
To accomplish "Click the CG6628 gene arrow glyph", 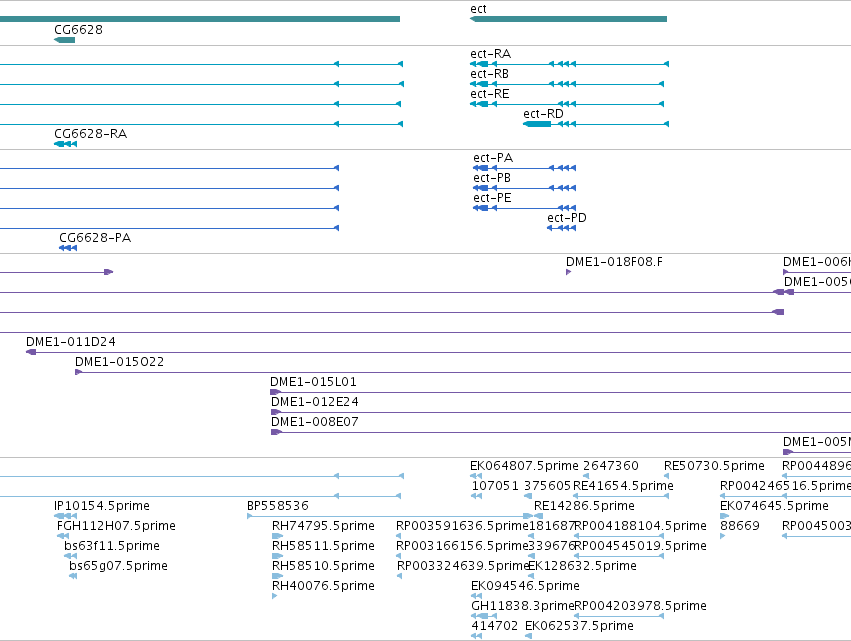I will pyautogui.click(x=65, y=40).
